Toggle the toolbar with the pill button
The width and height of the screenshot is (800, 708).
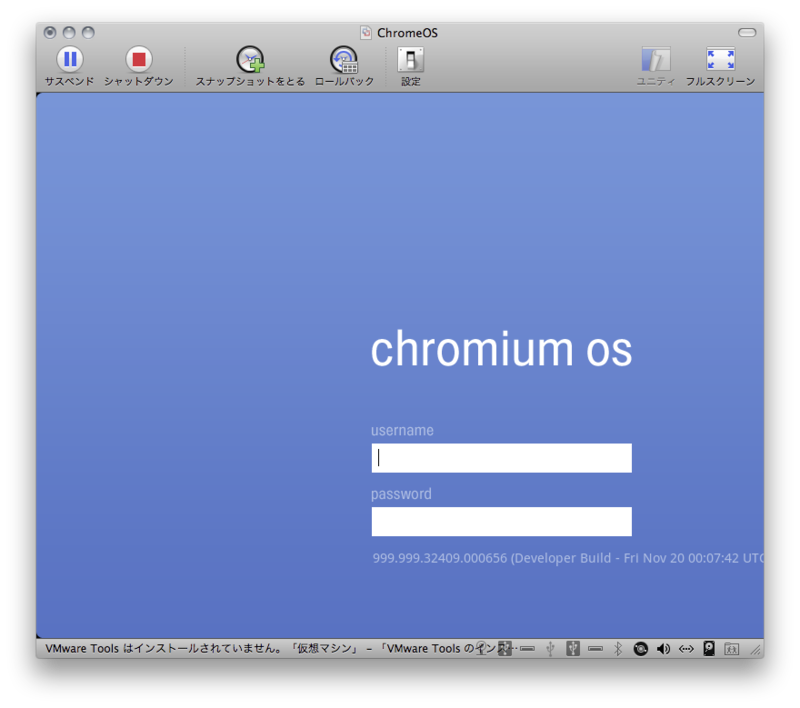pos(747,33)
